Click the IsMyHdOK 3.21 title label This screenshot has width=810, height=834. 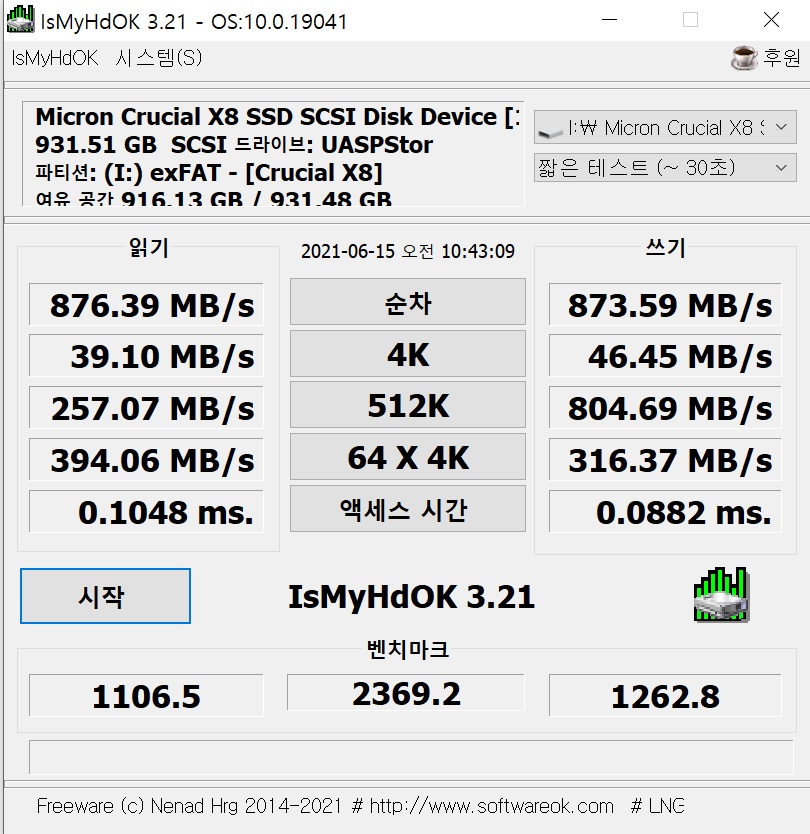point(411,597)
